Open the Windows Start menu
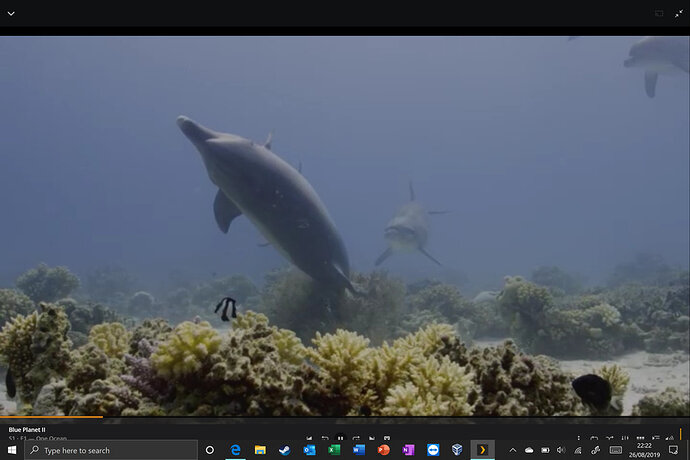Image resolution: width=690 pixels, height=460 pixels. tap(11, 451)
